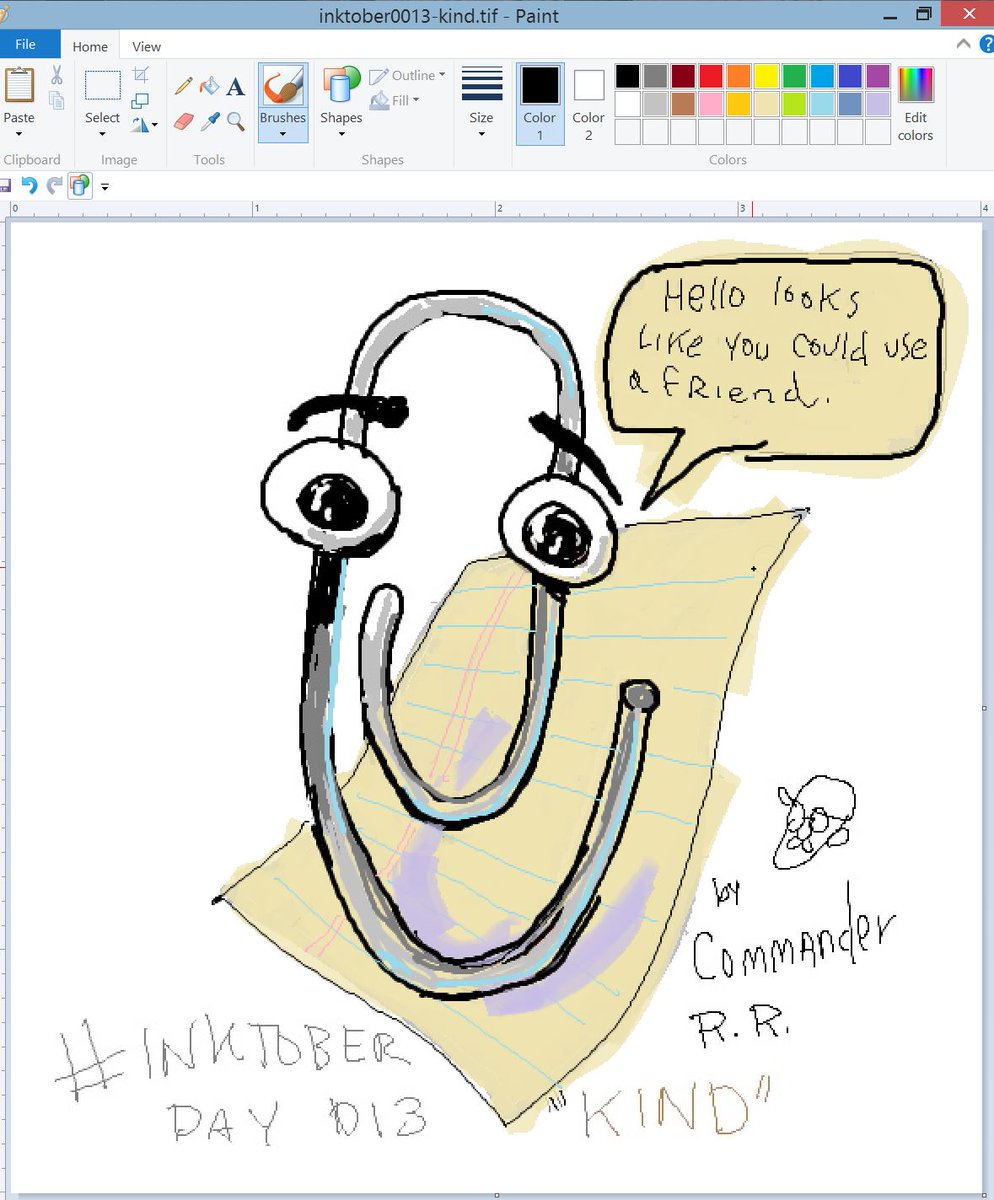994x1200 pixels.
Task: Open the shape Outline dropdown
Action: point(407,76)
